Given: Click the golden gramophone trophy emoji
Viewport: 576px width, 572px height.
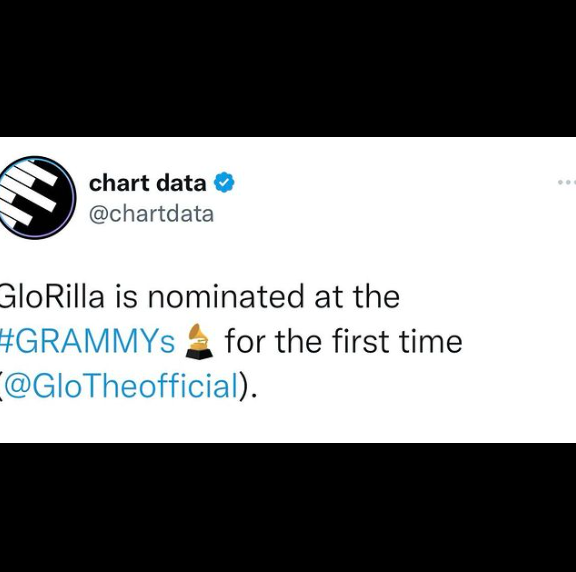Looking at the screenshot, I should point(199,341).
